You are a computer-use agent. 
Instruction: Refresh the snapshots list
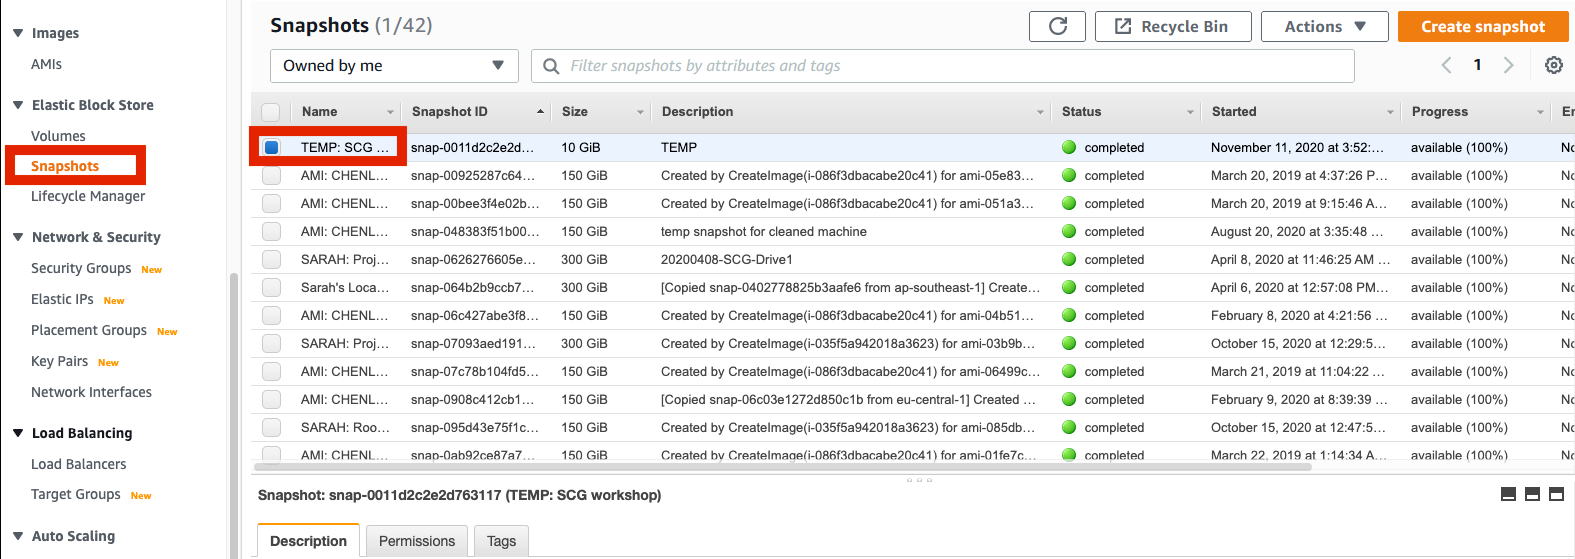1057,27
